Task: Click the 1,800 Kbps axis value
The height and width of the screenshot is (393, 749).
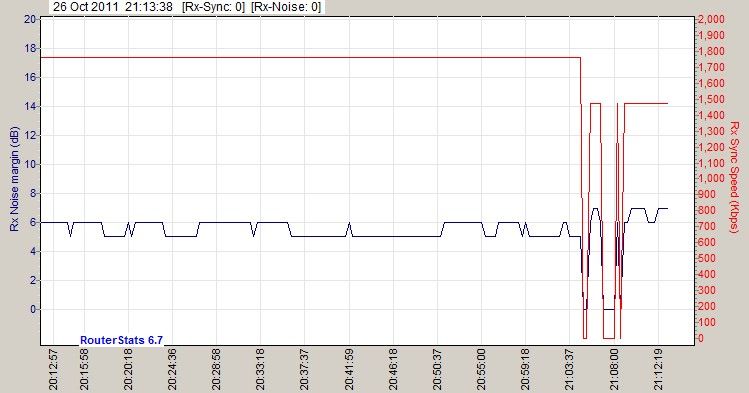Action: [x=712, y=51]
